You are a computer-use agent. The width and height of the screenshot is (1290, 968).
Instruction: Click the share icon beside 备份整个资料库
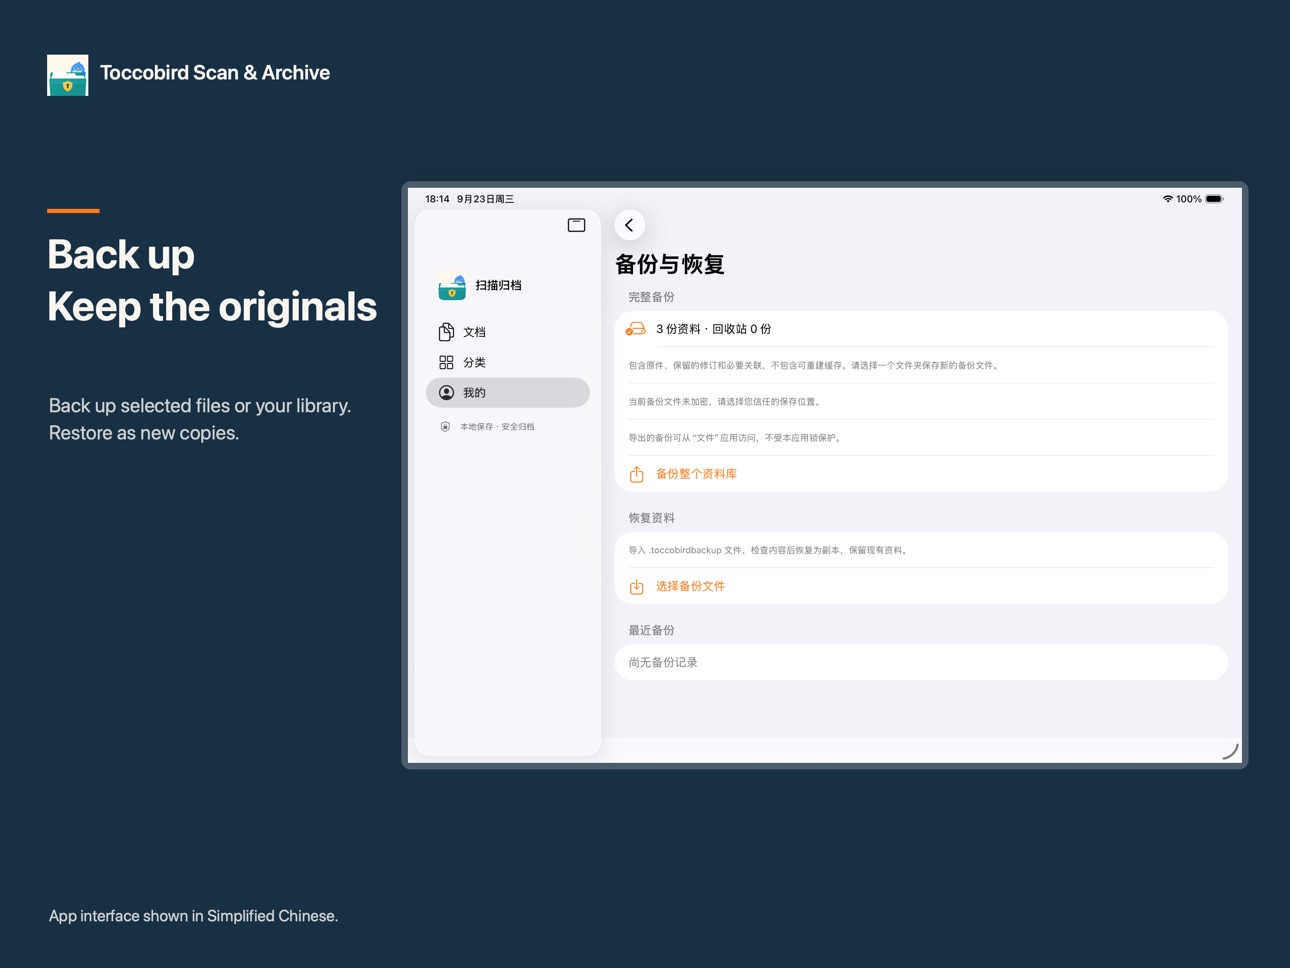coord(636,474)
